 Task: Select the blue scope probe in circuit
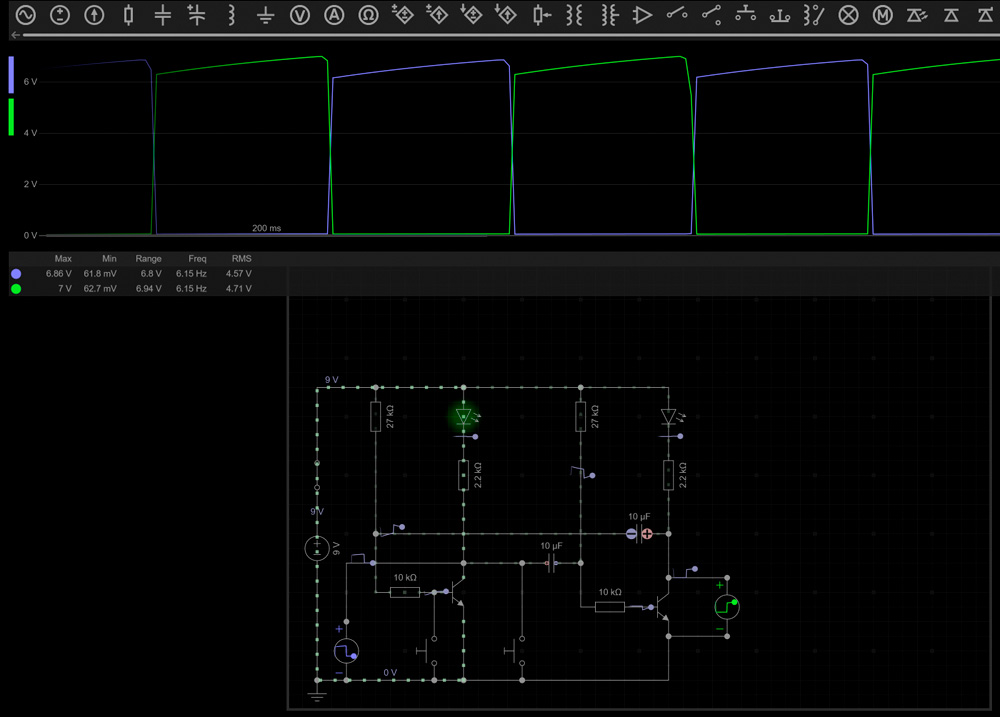[x=346, y=652]
